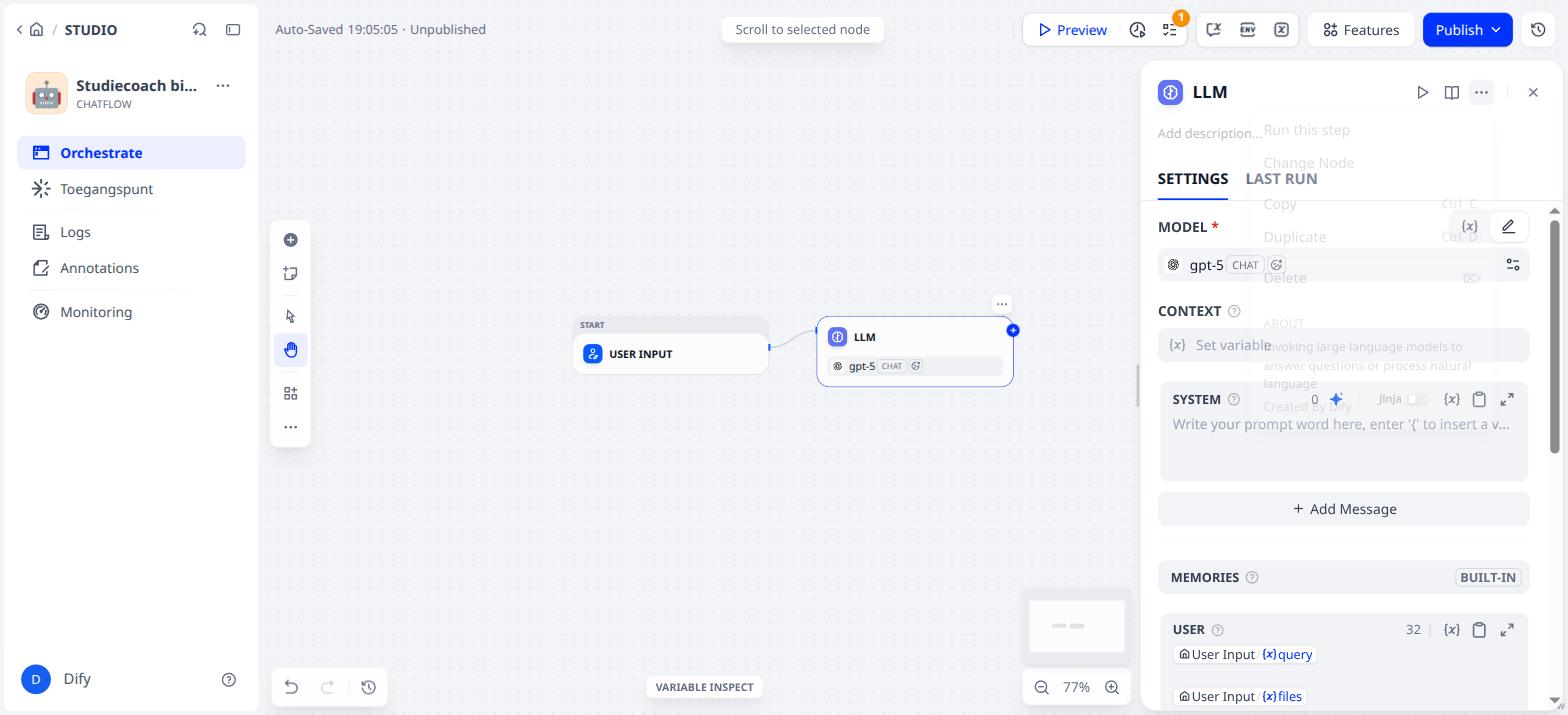Screen dimensions: 1568x715
Task: Expand the System prompt editor
Action: (1507, 399)
